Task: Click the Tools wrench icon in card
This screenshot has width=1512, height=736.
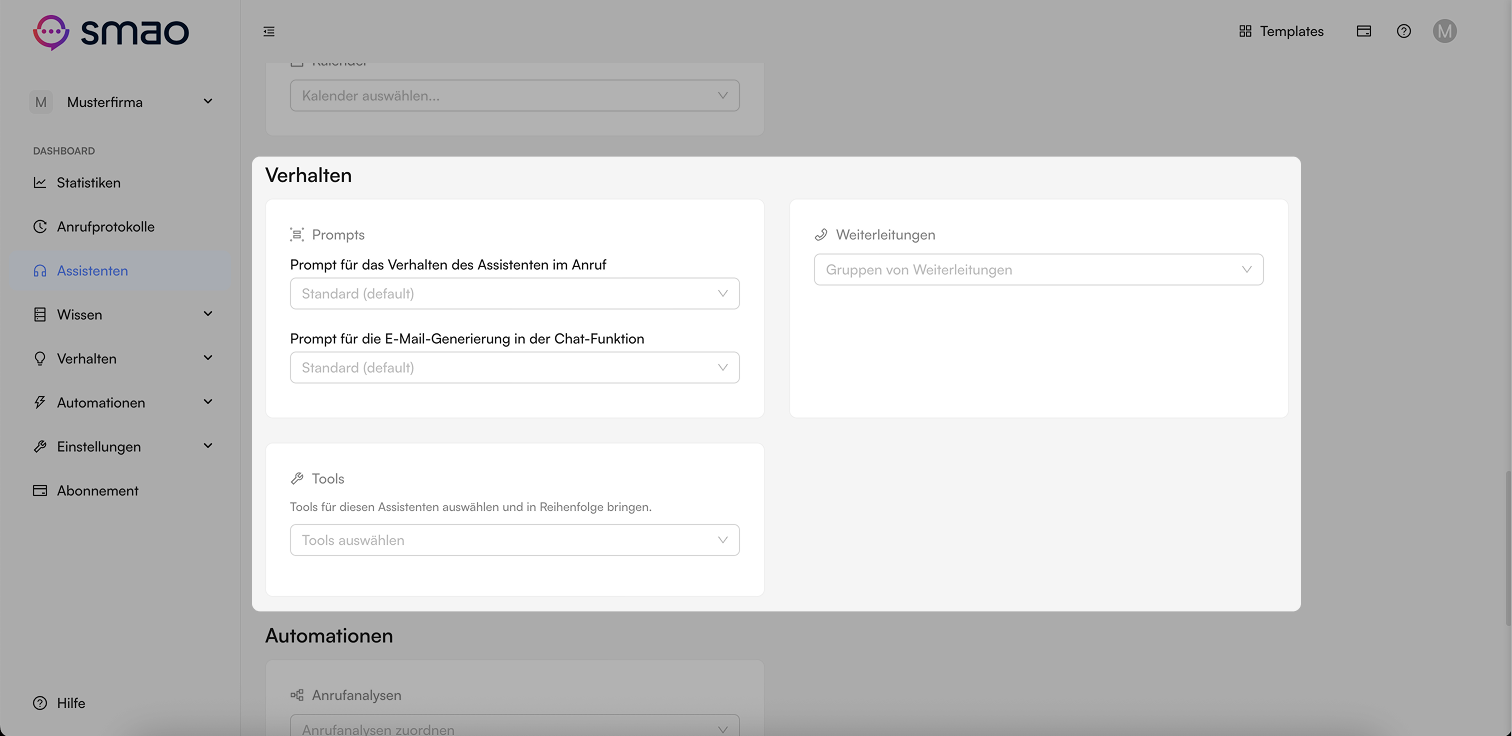Action: click(x=297, y=479)
